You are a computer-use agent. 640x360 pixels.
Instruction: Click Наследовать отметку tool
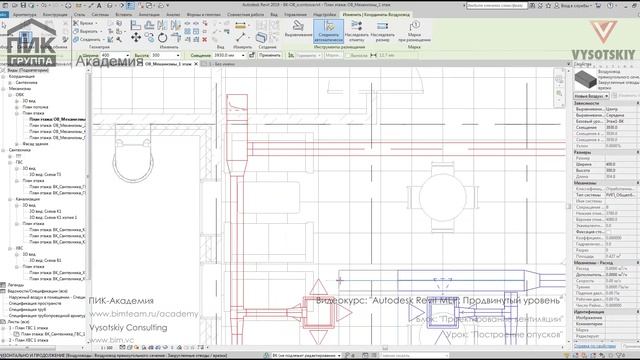(356, 31)
